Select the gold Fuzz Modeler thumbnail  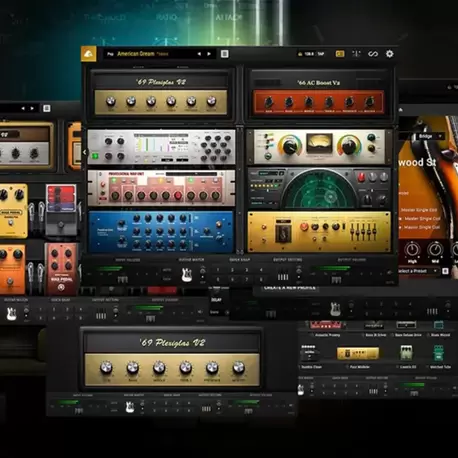pyautogui.click(x=358, y=353)
